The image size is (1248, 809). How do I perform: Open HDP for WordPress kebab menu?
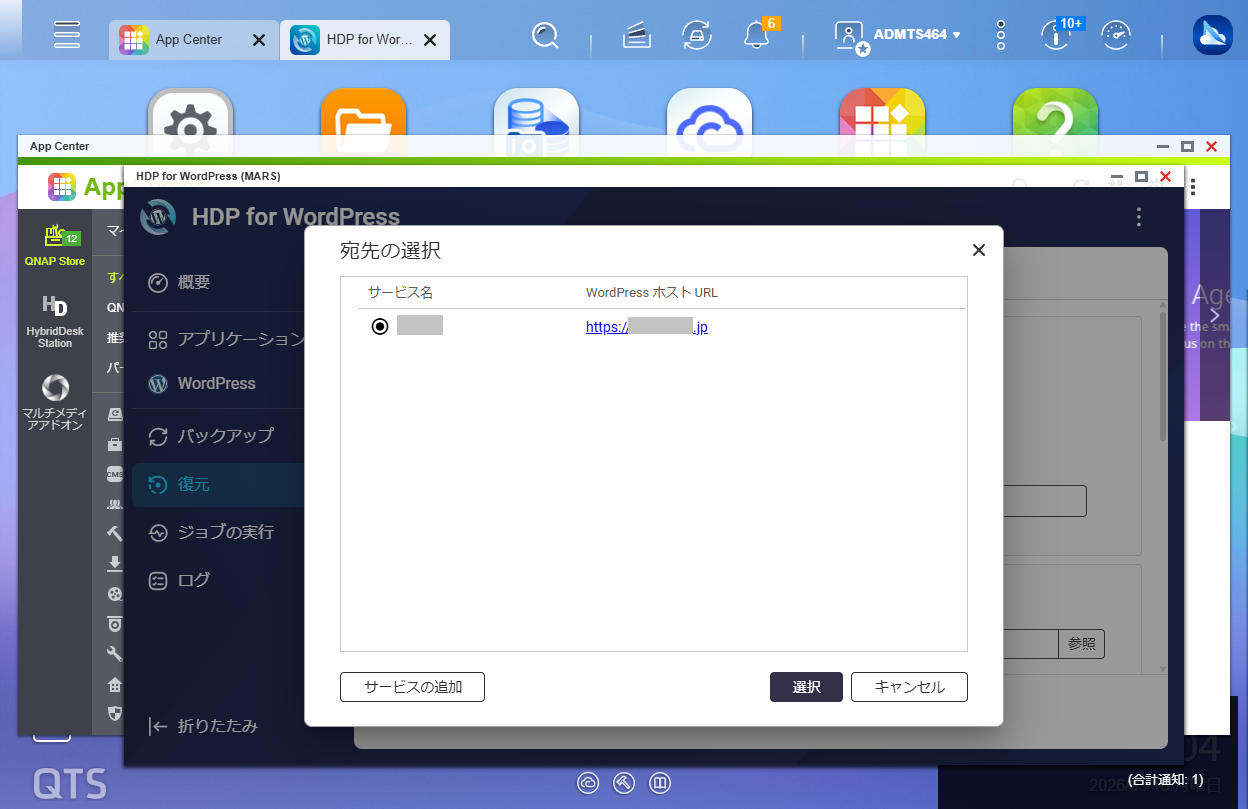click(1138, 217)
